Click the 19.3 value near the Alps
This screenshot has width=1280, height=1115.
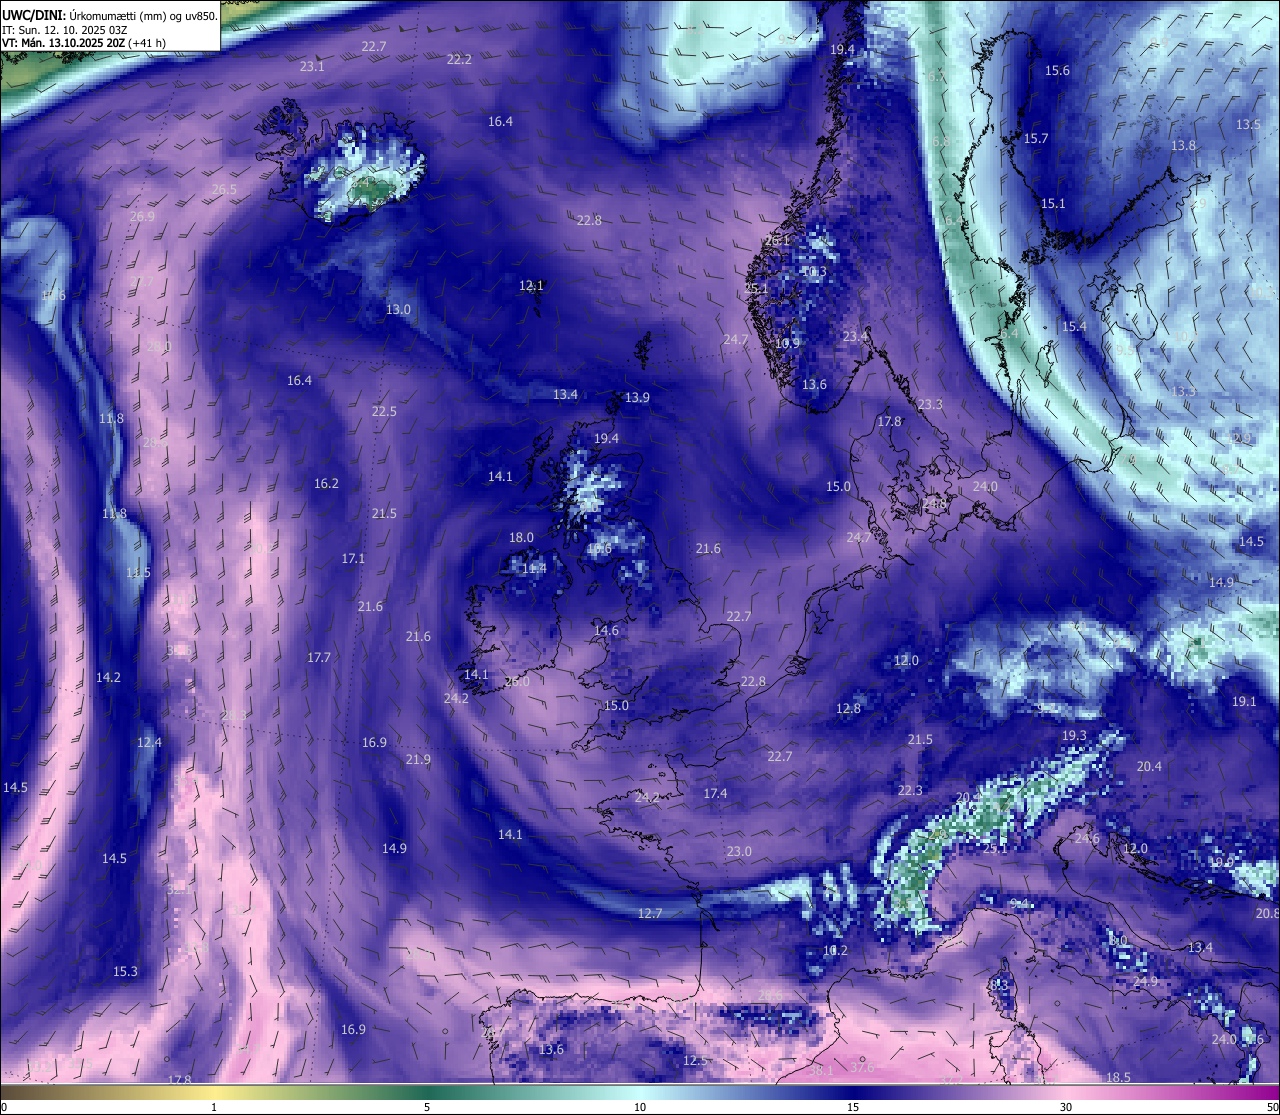pyautogui.click(x=1074, y=735)
